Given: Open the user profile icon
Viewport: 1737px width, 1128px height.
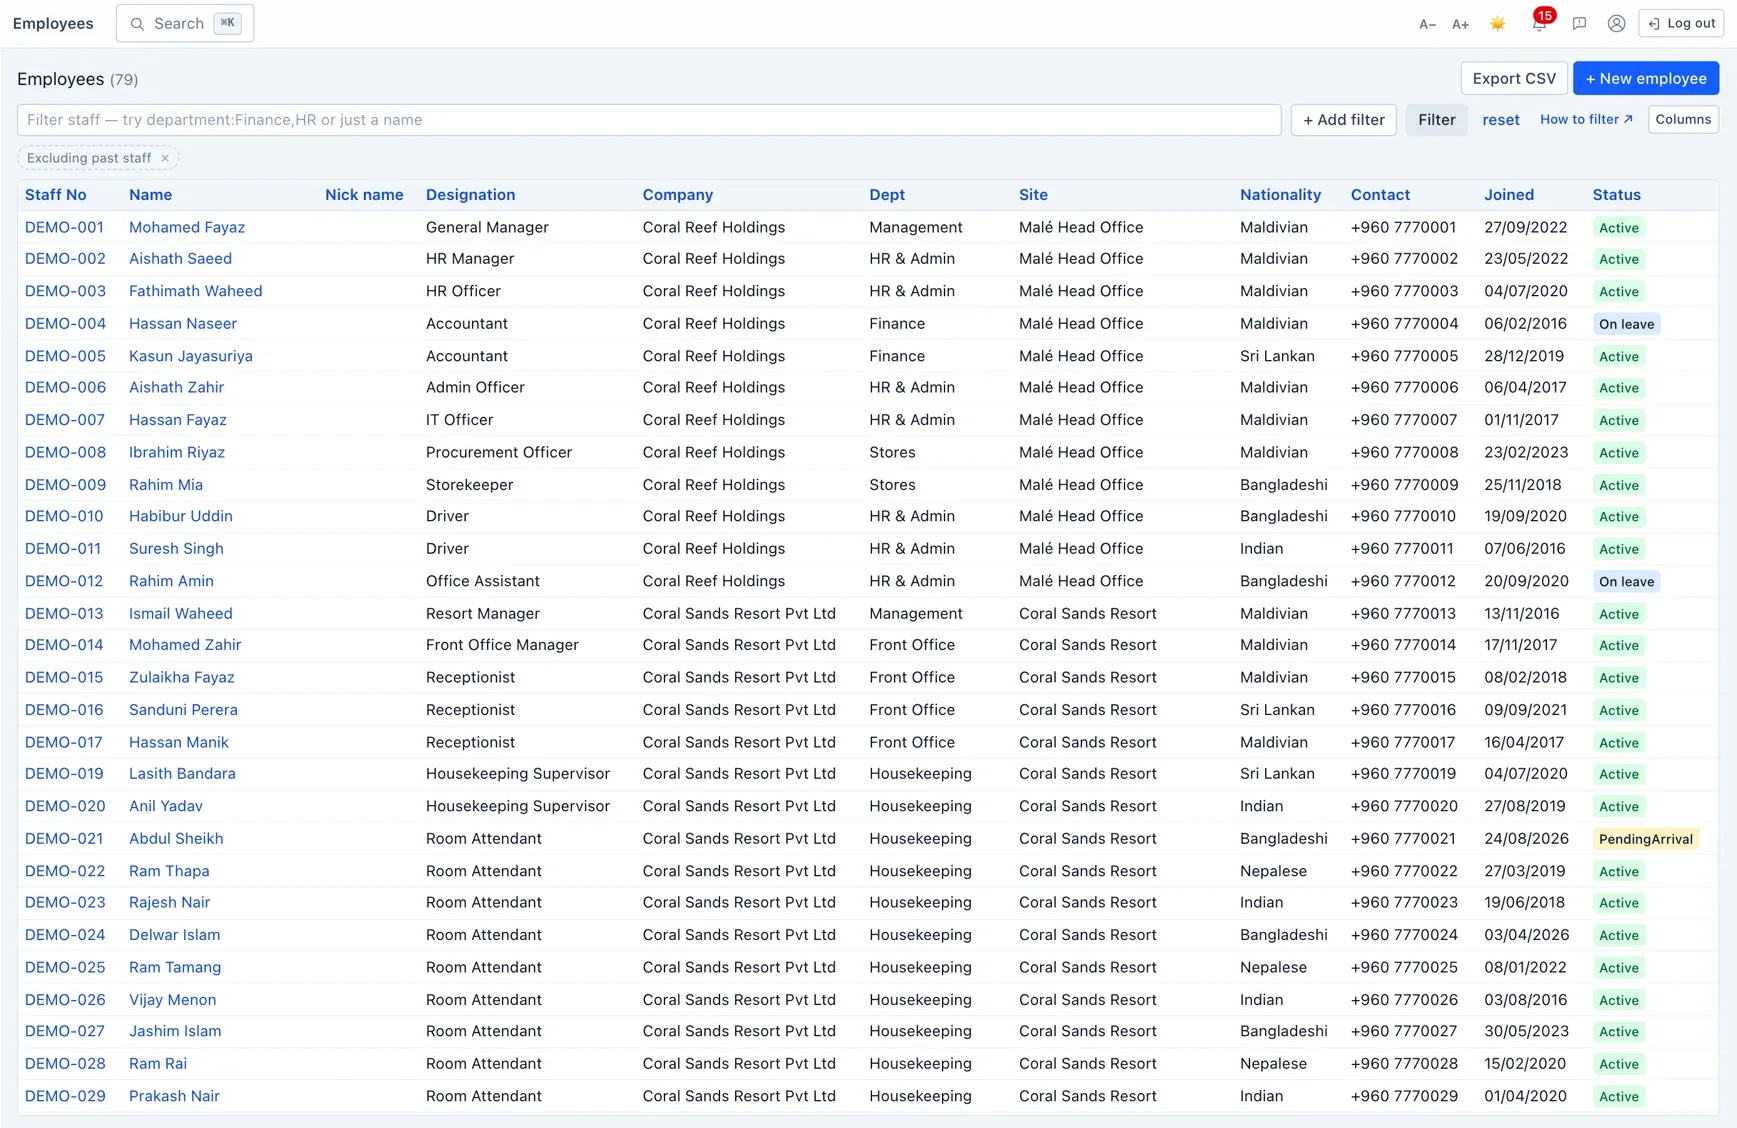Looking at the screenshot, I should (1616, 24).
